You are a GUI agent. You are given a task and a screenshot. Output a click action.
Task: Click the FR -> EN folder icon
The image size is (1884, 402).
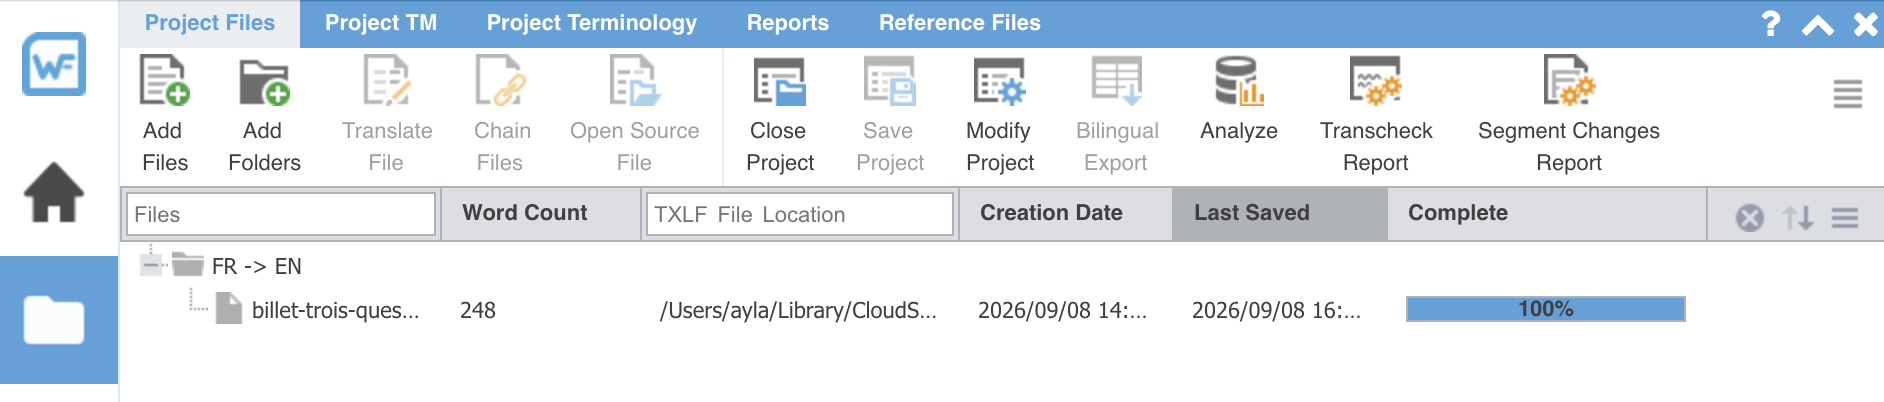tap(188, 265)
